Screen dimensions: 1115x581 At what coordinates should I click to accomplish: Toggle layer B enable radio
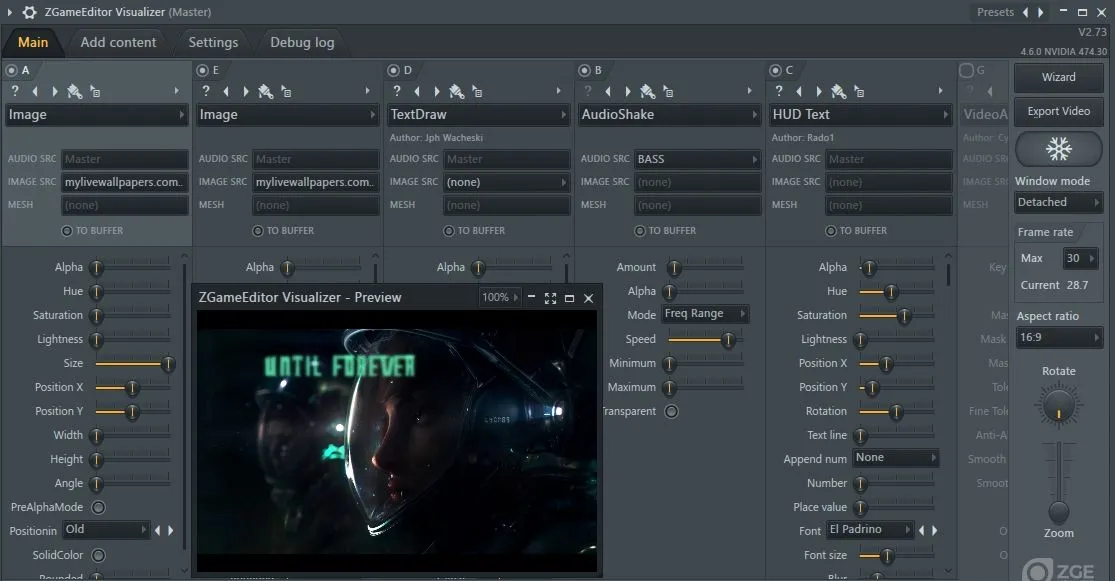tap(584, 70)
